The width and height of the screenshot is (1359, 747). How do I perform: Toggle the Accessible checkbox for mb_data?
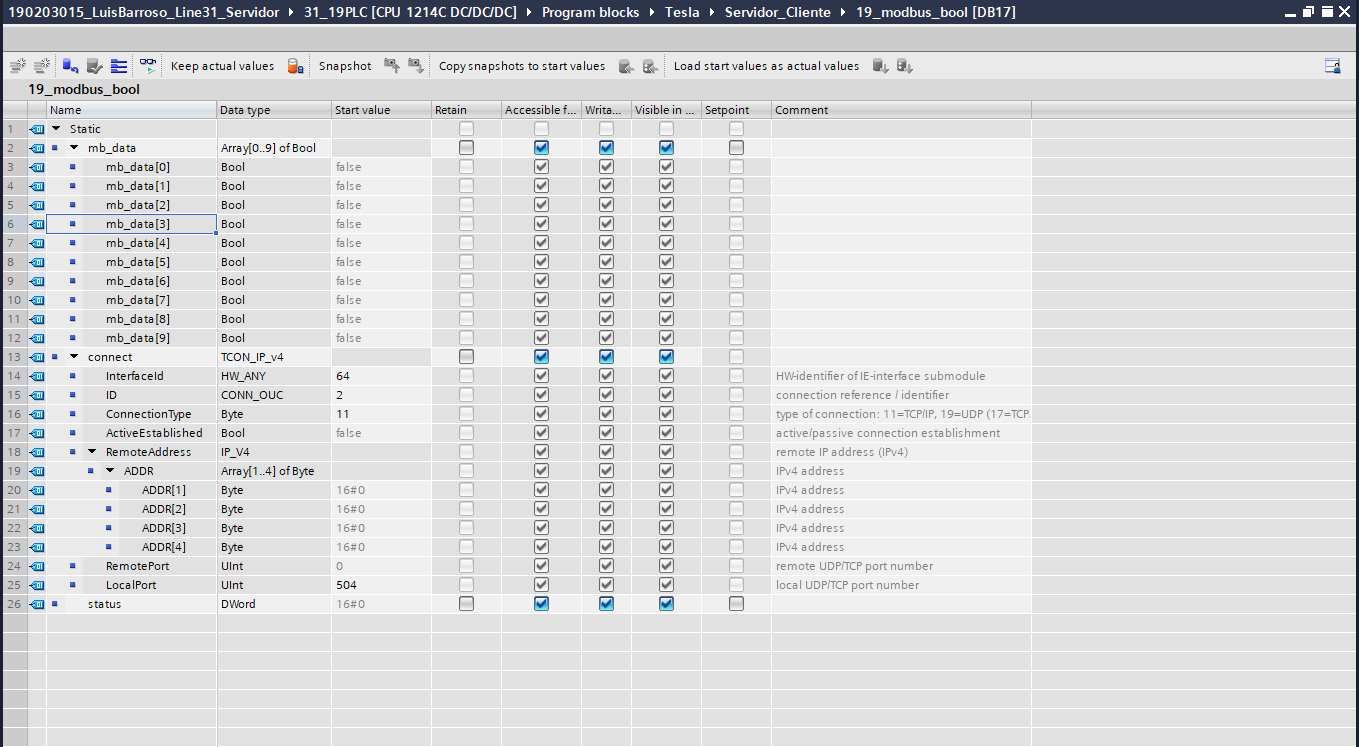(x=541, y=148)
